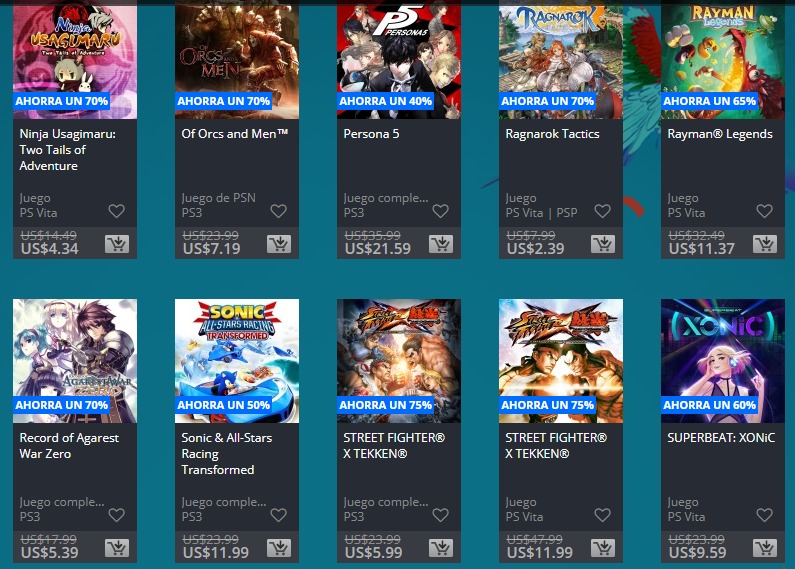Add Rayman Legends to cart
Viewport: 795px width, 569px height.
765,244
